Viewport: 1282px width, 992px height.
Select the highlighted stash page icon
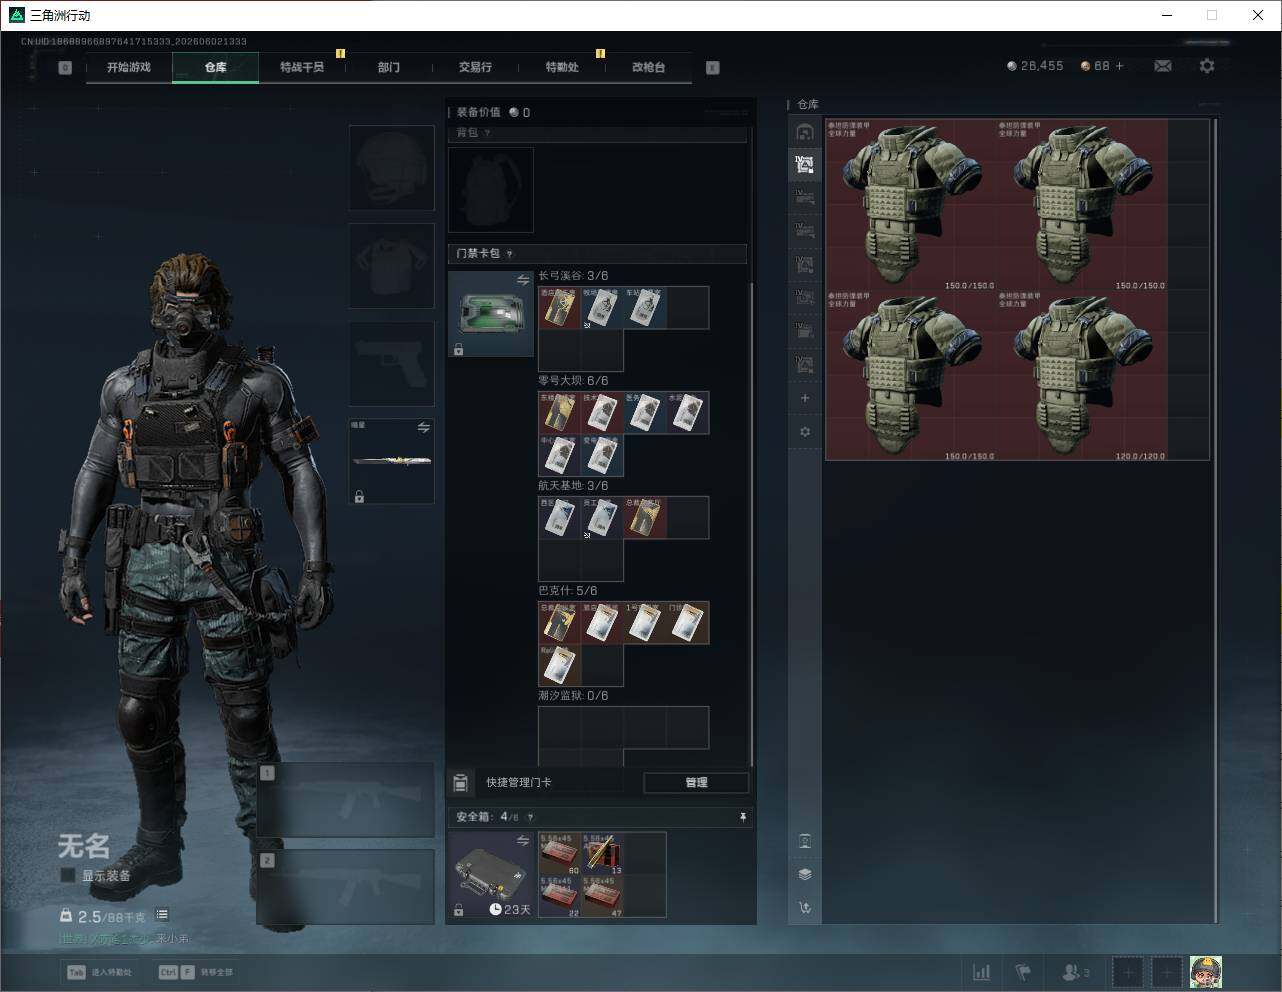click(805, 165)
